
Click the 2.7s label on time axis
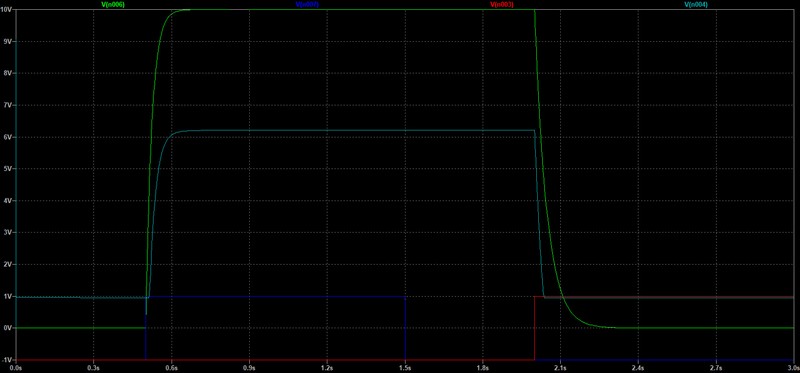[x=716, y=367]
